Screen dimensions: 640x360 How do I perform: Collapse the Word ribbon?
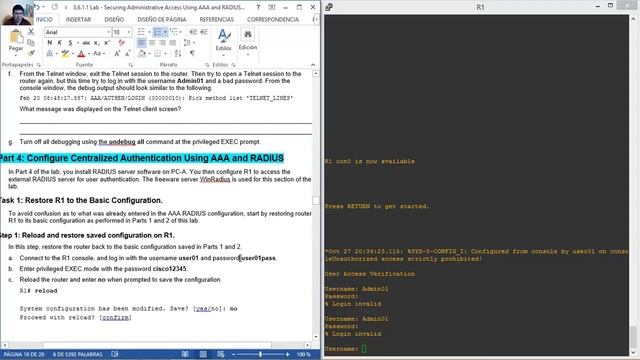point(313,65)
